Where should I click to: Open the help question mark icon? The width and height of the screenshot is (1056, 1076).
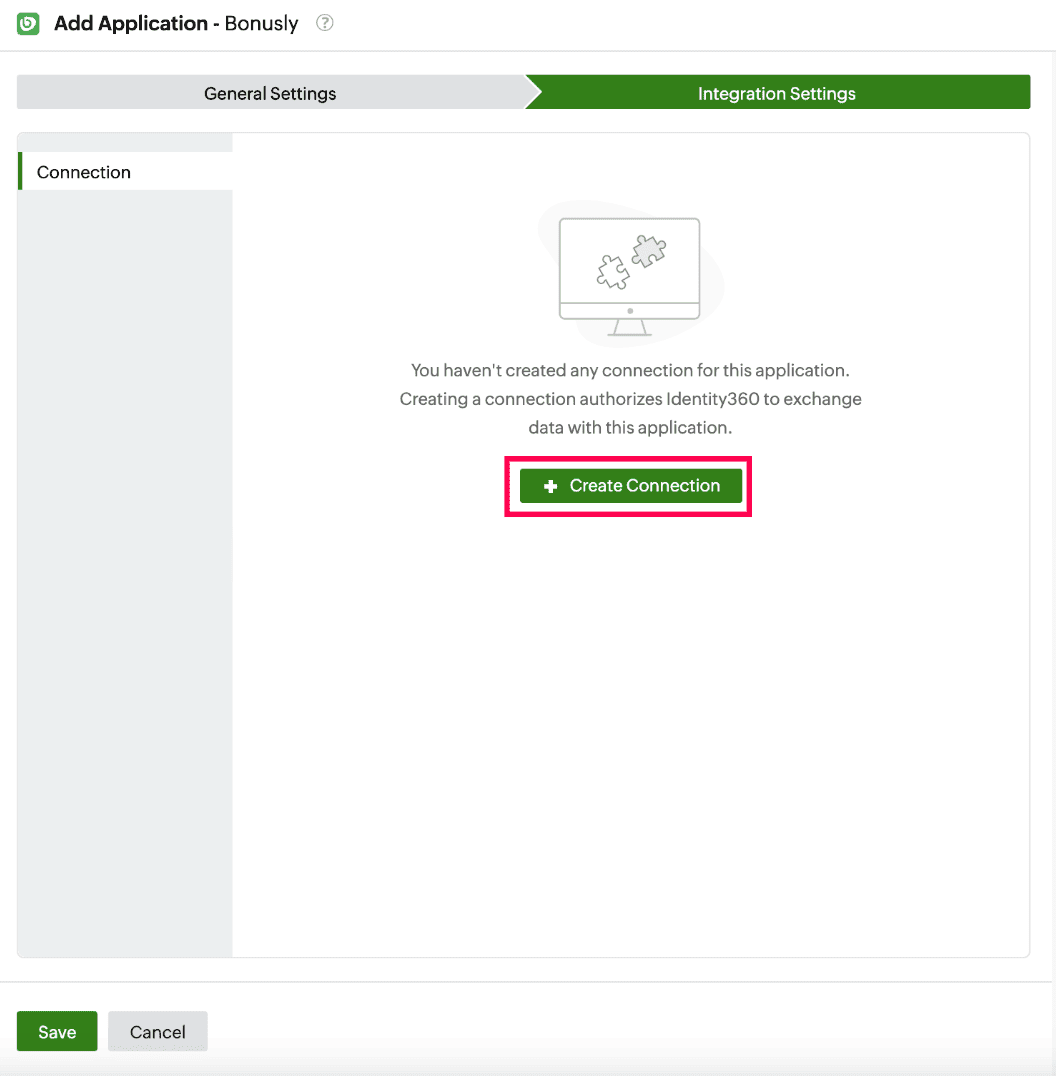click(325, 23)
